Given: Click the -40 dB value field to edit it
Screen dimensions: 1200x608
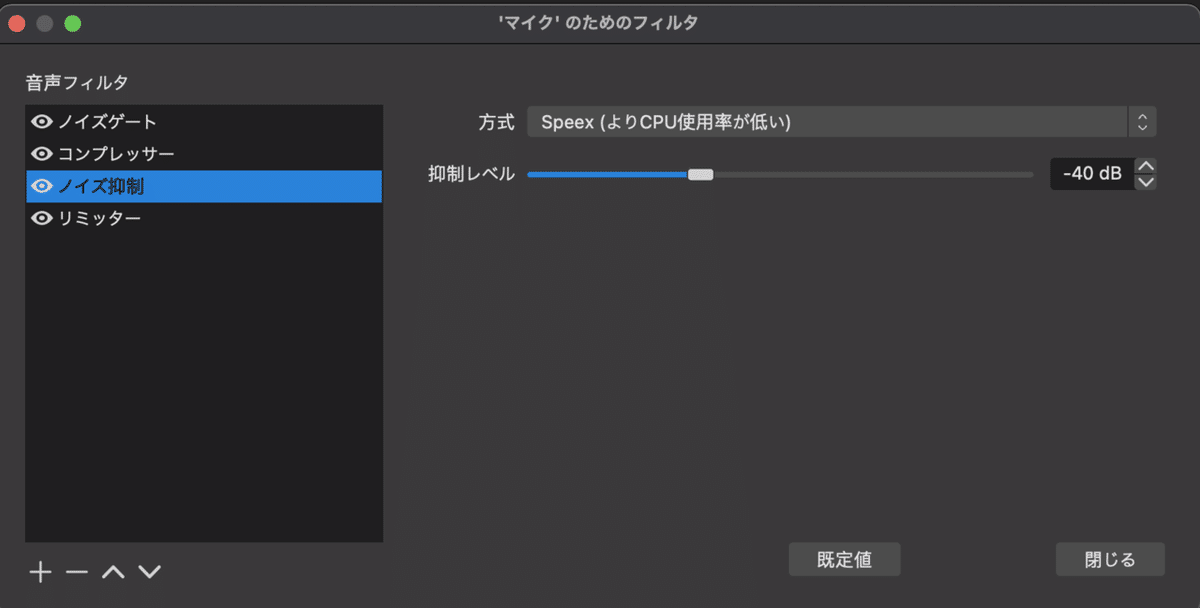Looking at the screenshot, I should tap(1090, 173).
